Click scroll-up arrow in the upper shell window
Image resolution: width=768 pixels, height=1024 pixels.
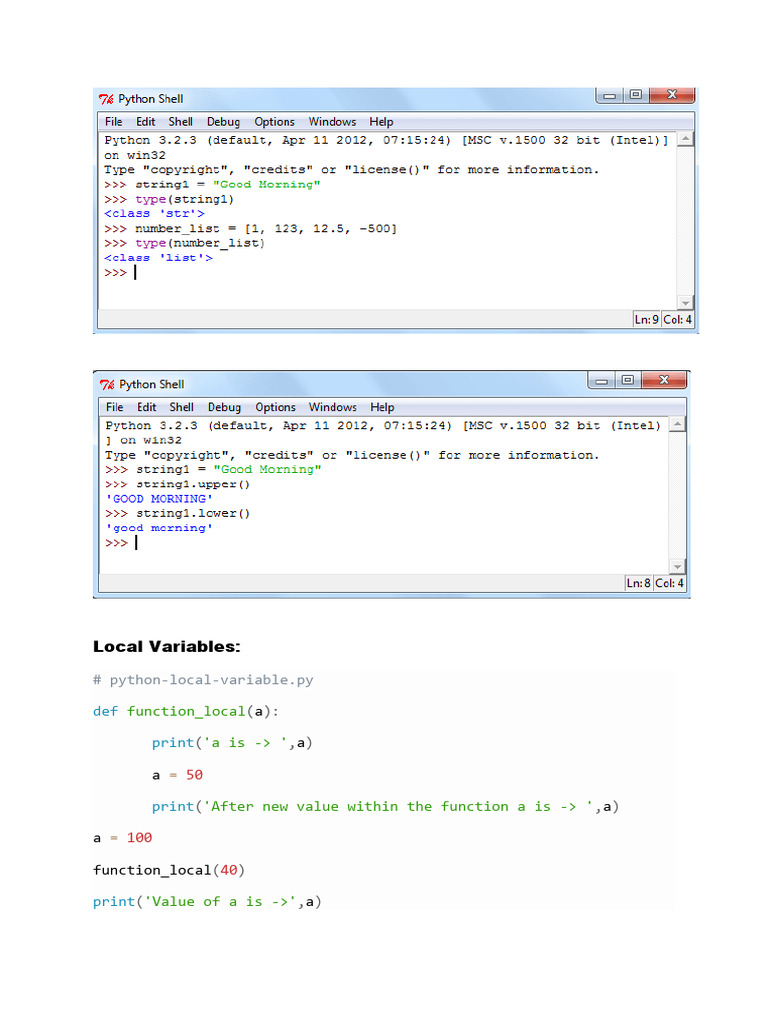click(x=685, y=141)
